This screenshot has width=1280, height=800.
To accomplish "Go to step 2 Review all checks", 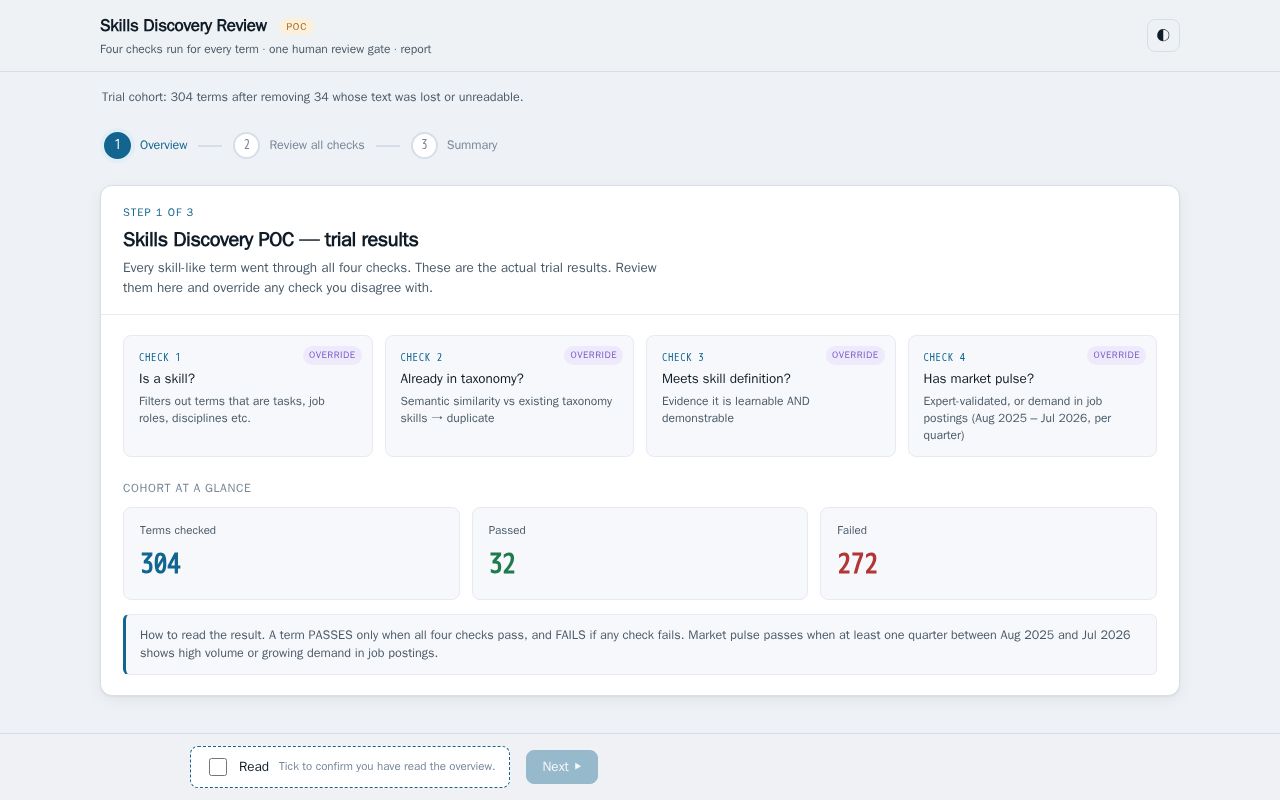I will pyautogui.click(x=299, y=145).
